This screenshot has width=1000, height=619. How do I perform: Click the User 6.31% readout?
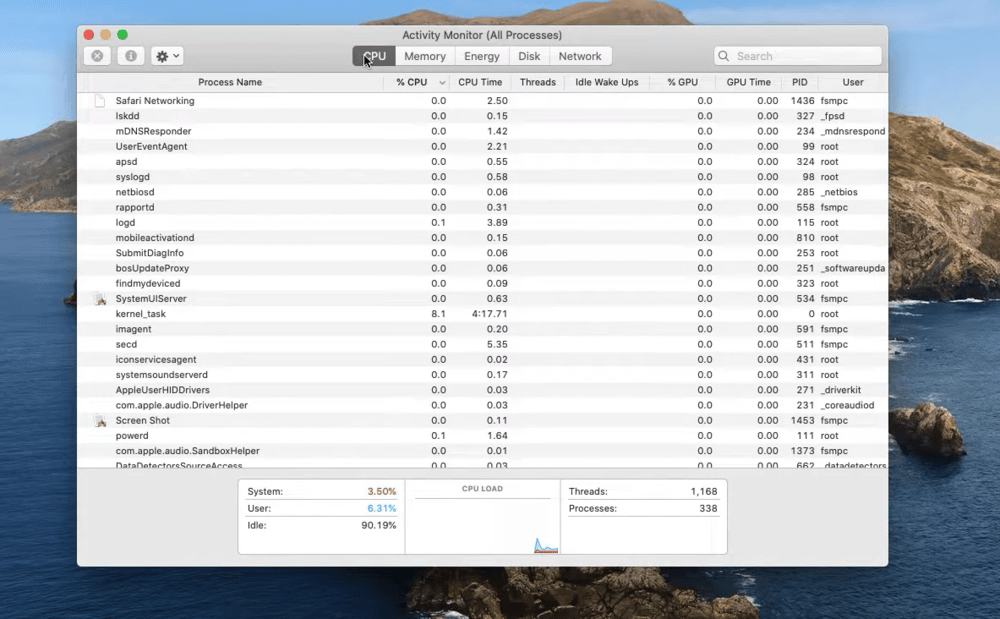pyautogui.click(x=321, y=508)
